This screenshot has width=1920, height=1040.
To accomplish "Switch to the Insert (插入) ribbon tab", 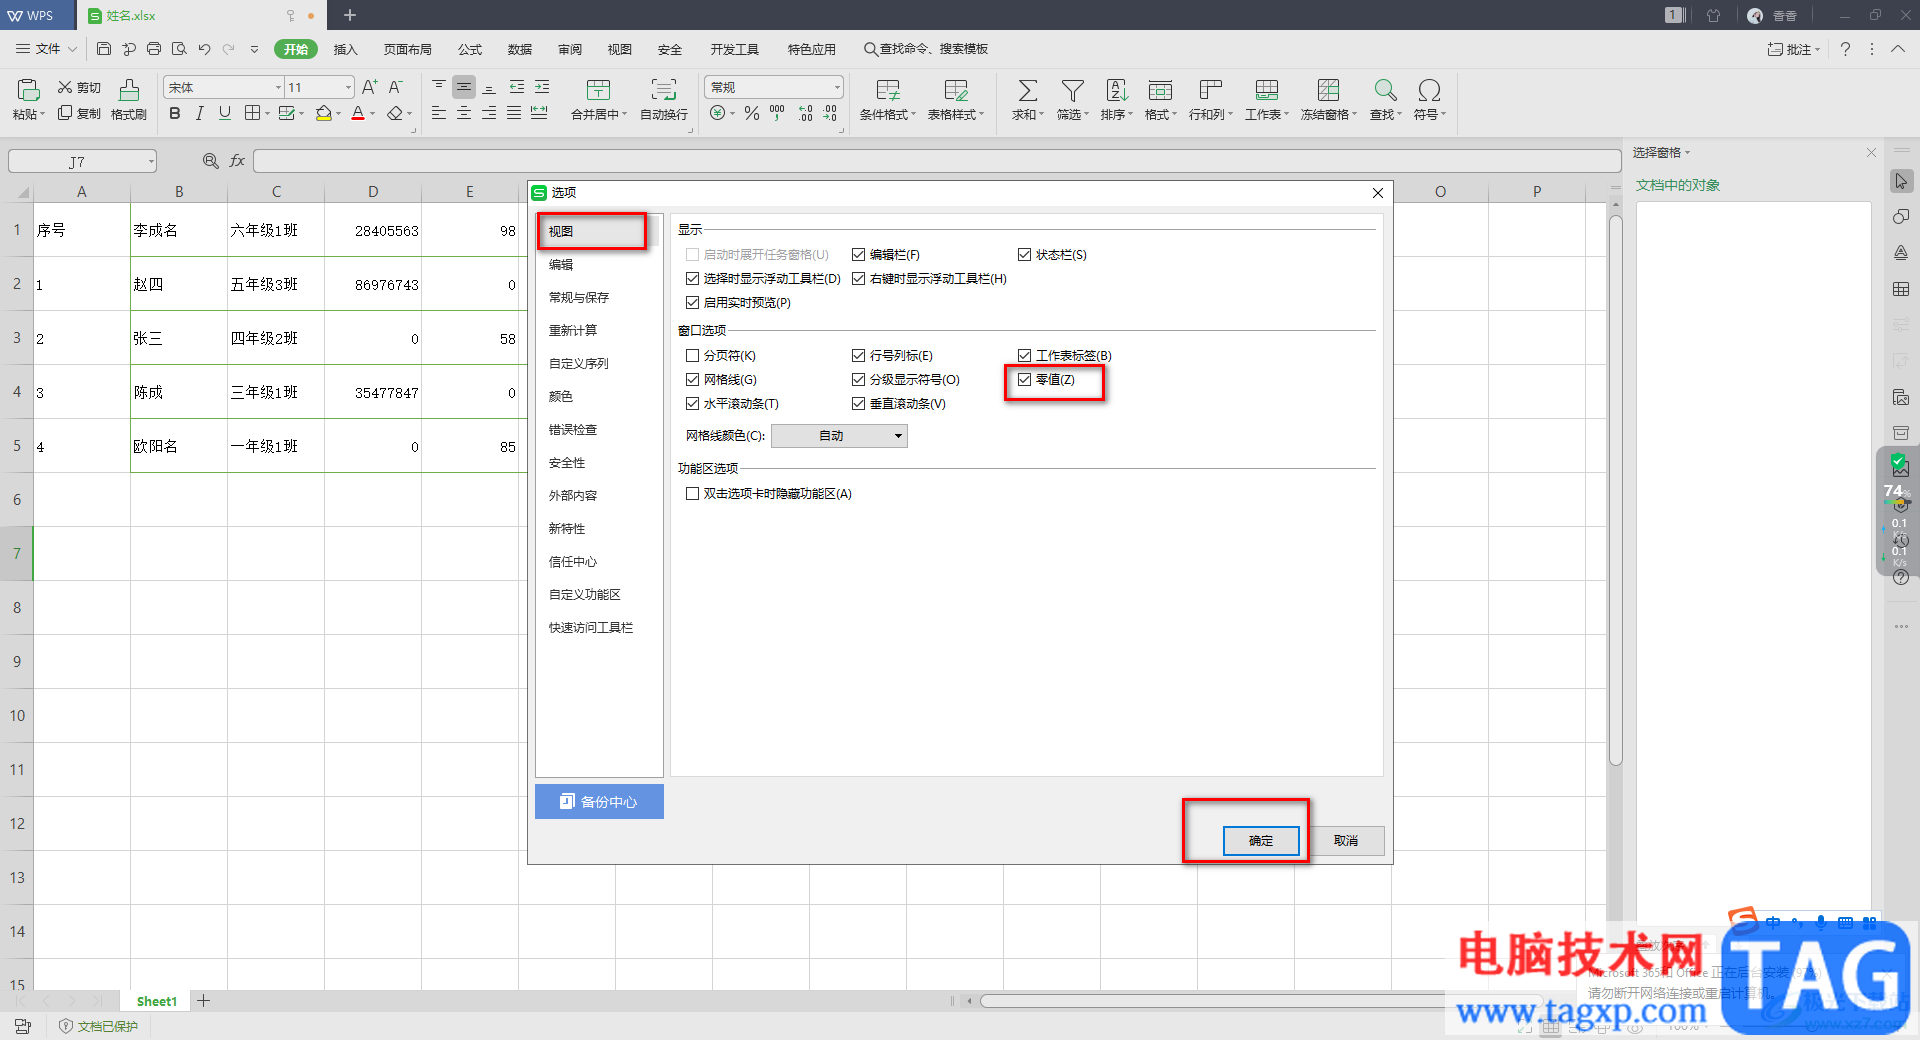I will 345,49.
